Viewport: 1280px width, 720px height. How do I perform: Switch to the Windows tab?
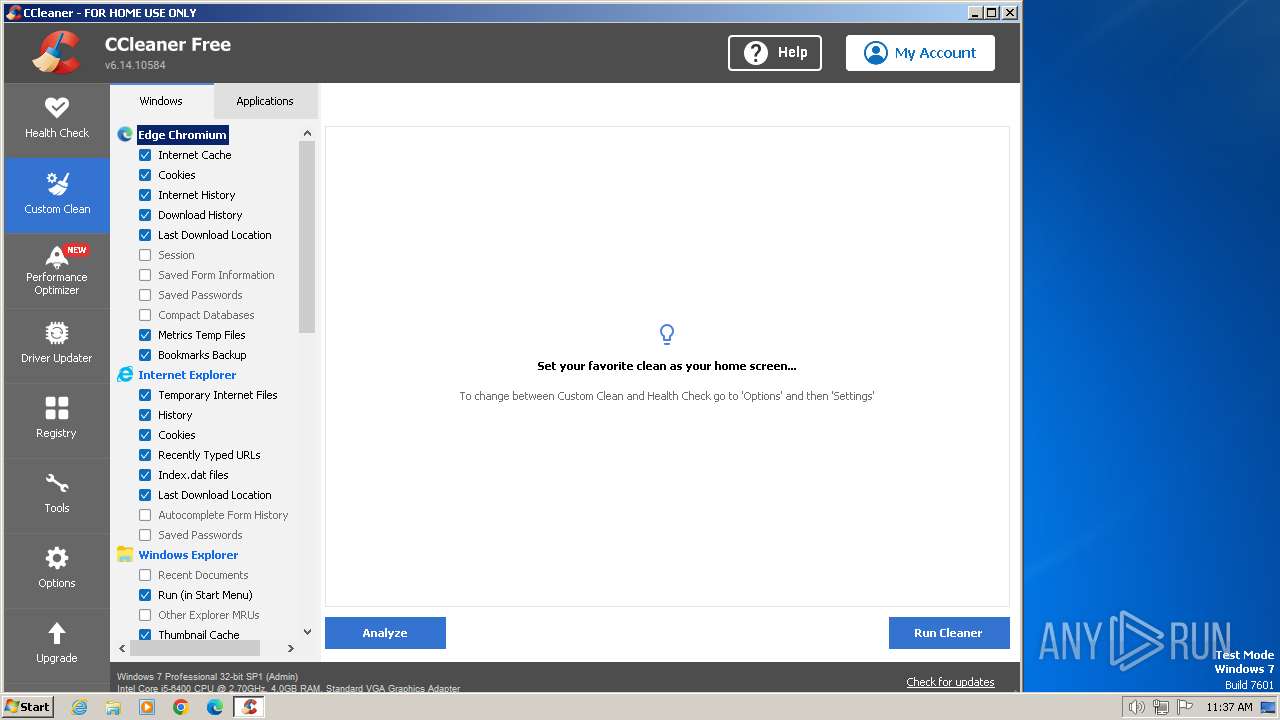[161, 101]
